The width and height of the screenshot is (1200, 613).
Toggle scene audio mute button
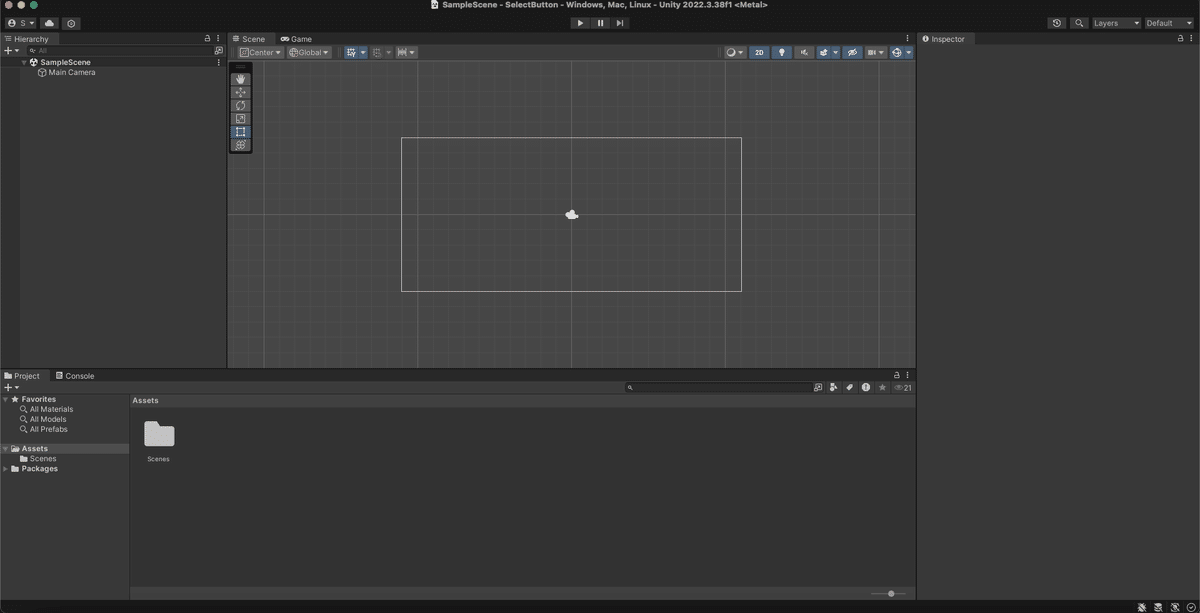coord(803,52)
